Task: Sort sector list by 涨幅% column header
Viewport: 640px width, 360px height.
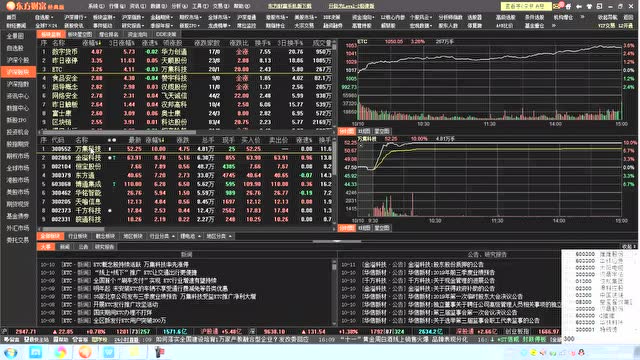Action: 91,43
